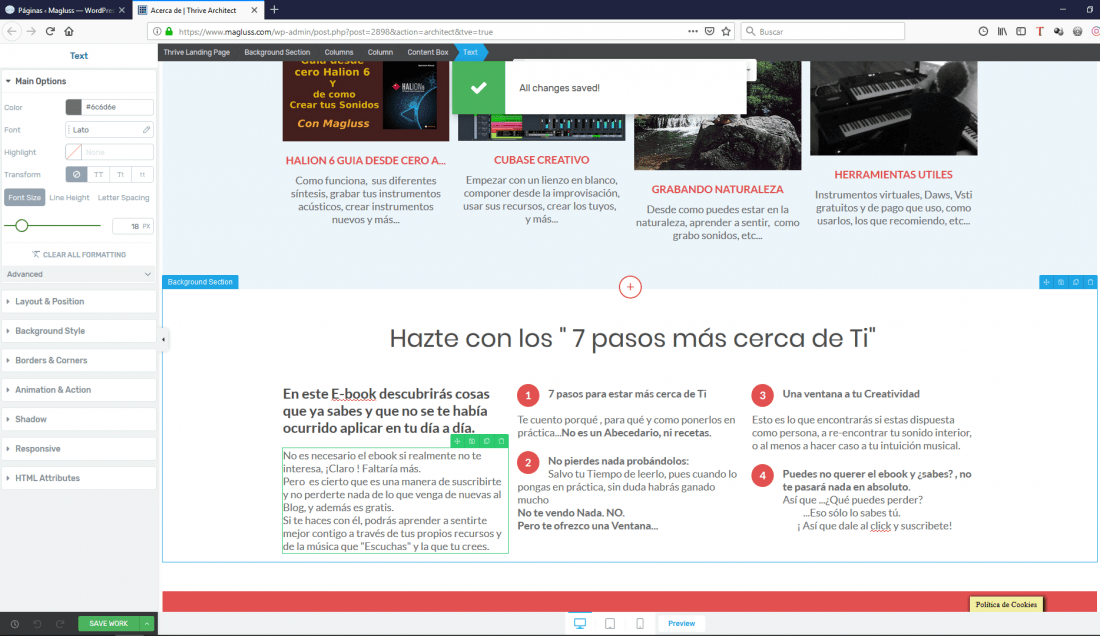1100x636 pixels.
Task: Switch to mobile preview mode
Action: pyautogui.click(x=640, y=623)
